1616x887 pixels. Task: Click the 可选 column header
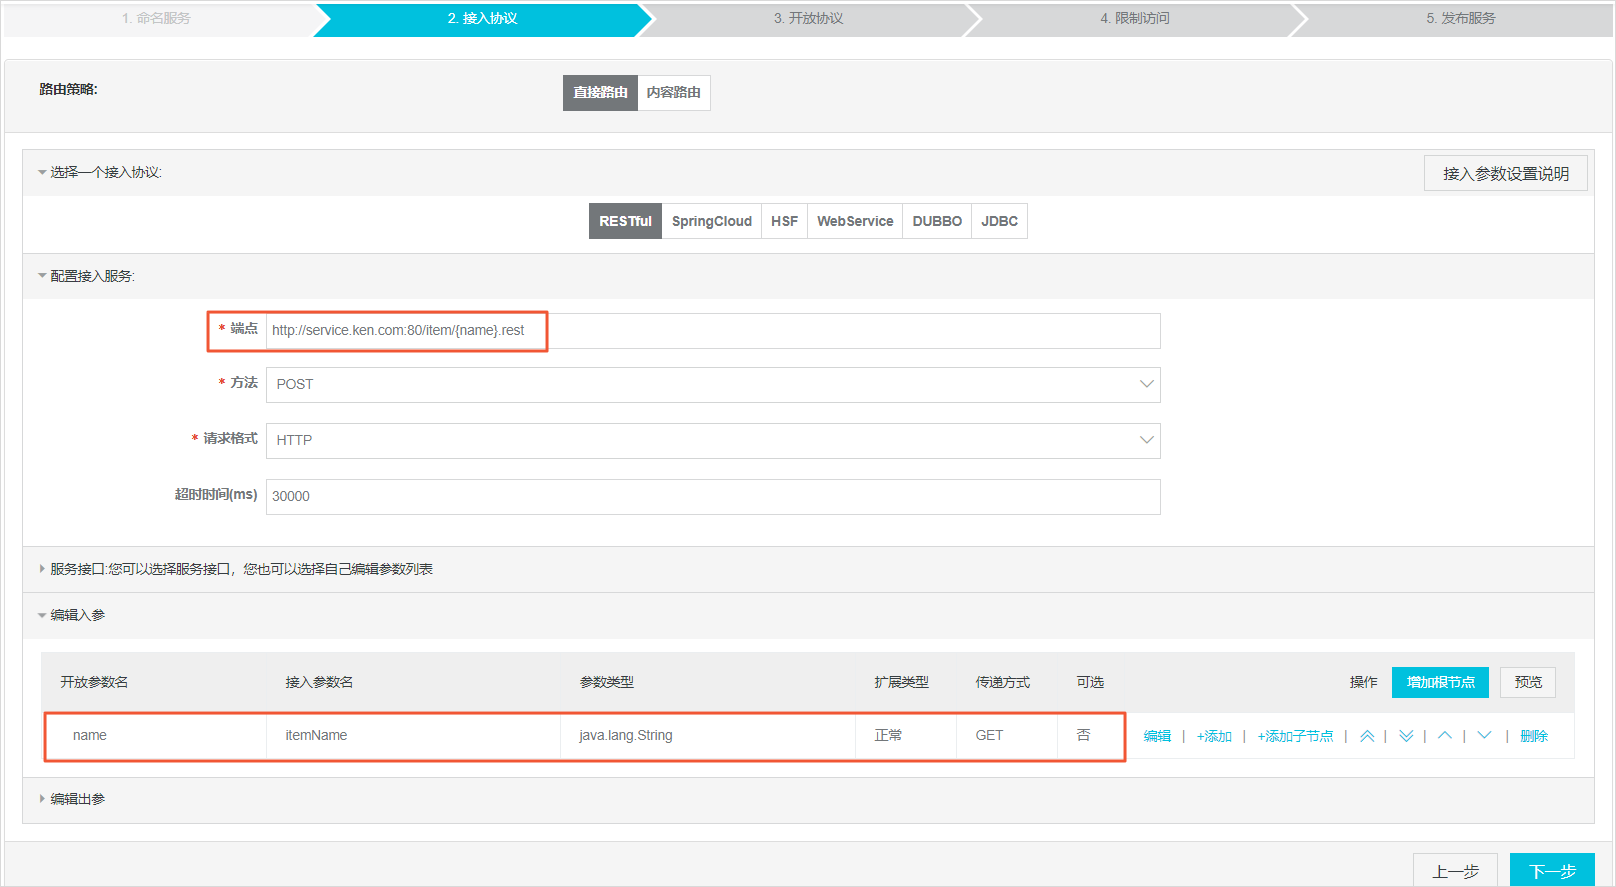1090,682
